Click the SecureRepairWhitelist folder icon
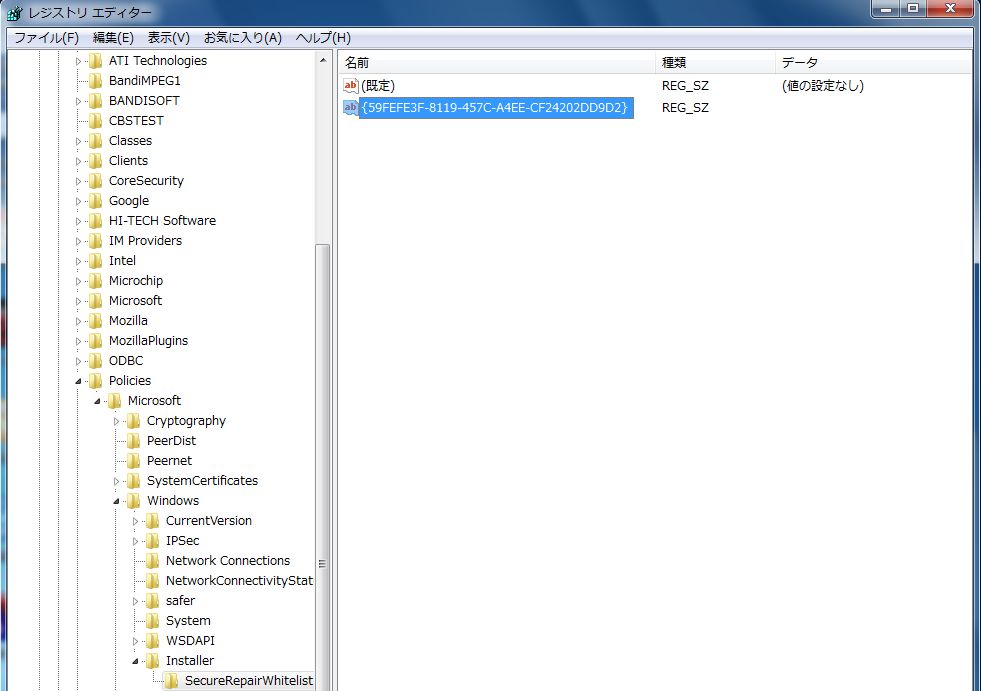 click(172, 681)
